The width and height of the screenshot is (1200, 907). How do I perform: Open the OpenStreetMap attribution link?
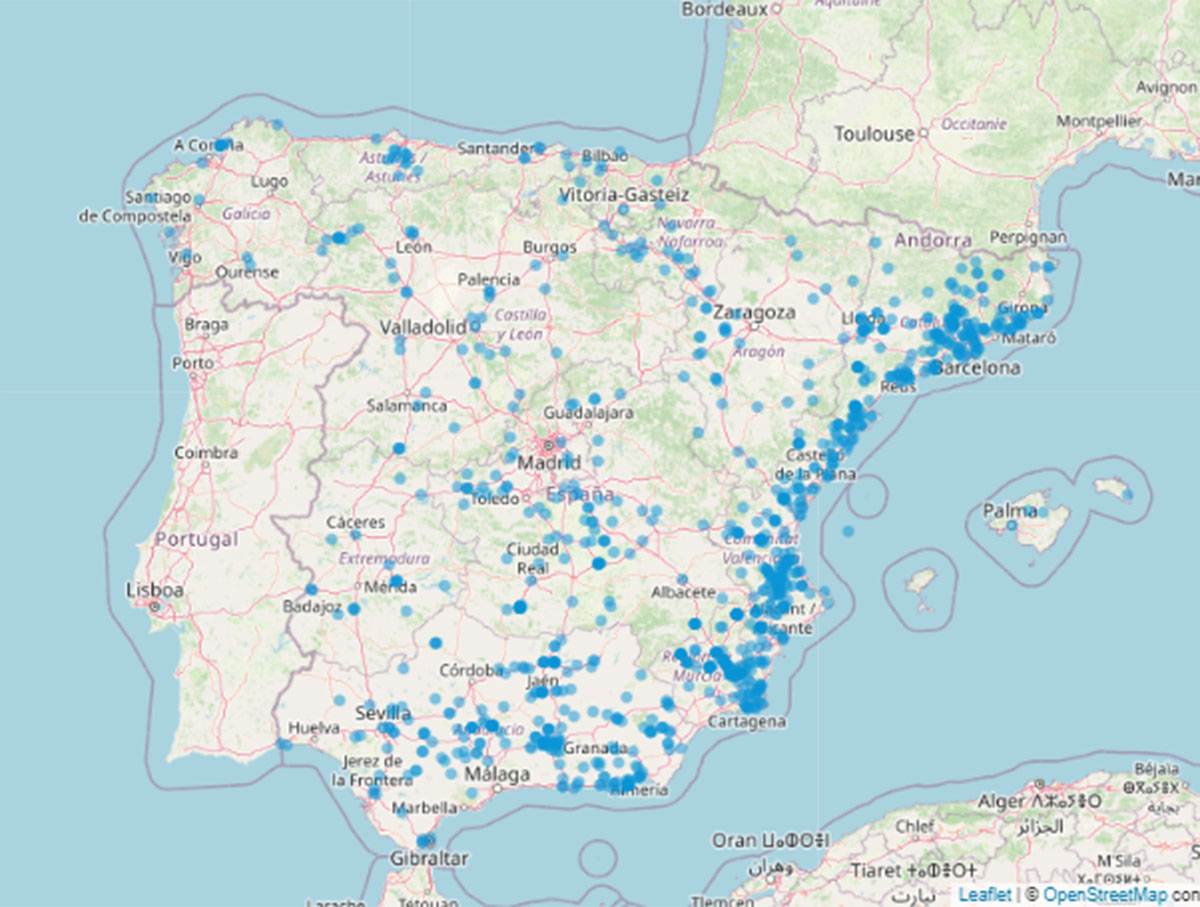coord(1104,894)
